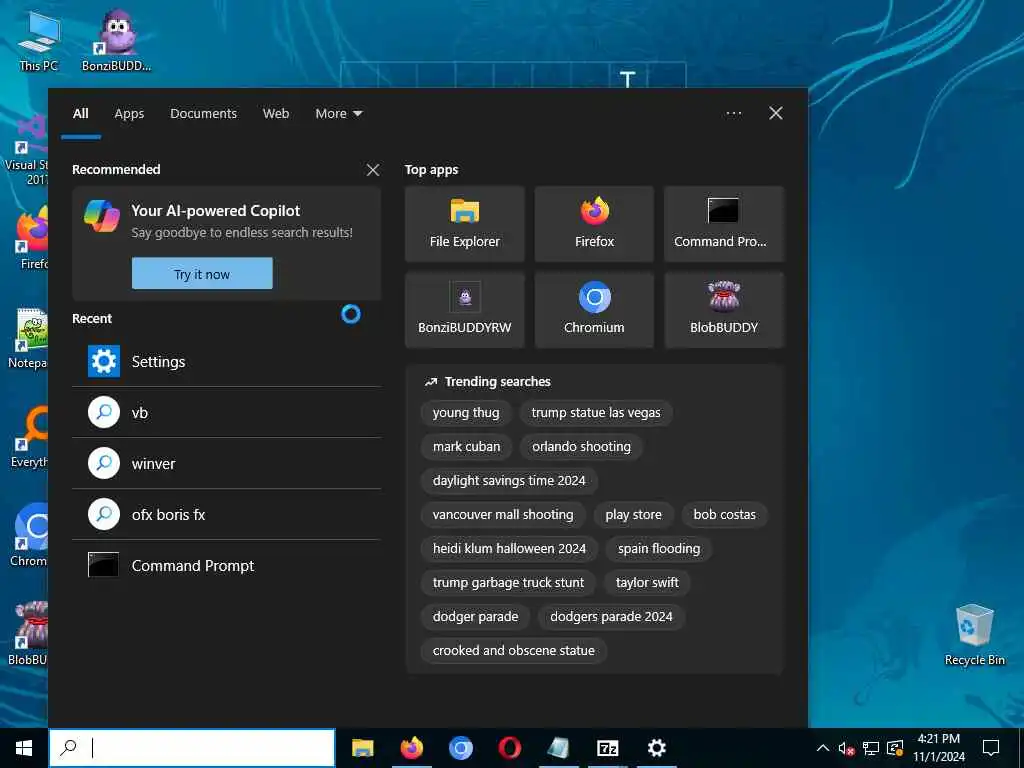
Task: Switch to the Apps tab
Action: 129,114
